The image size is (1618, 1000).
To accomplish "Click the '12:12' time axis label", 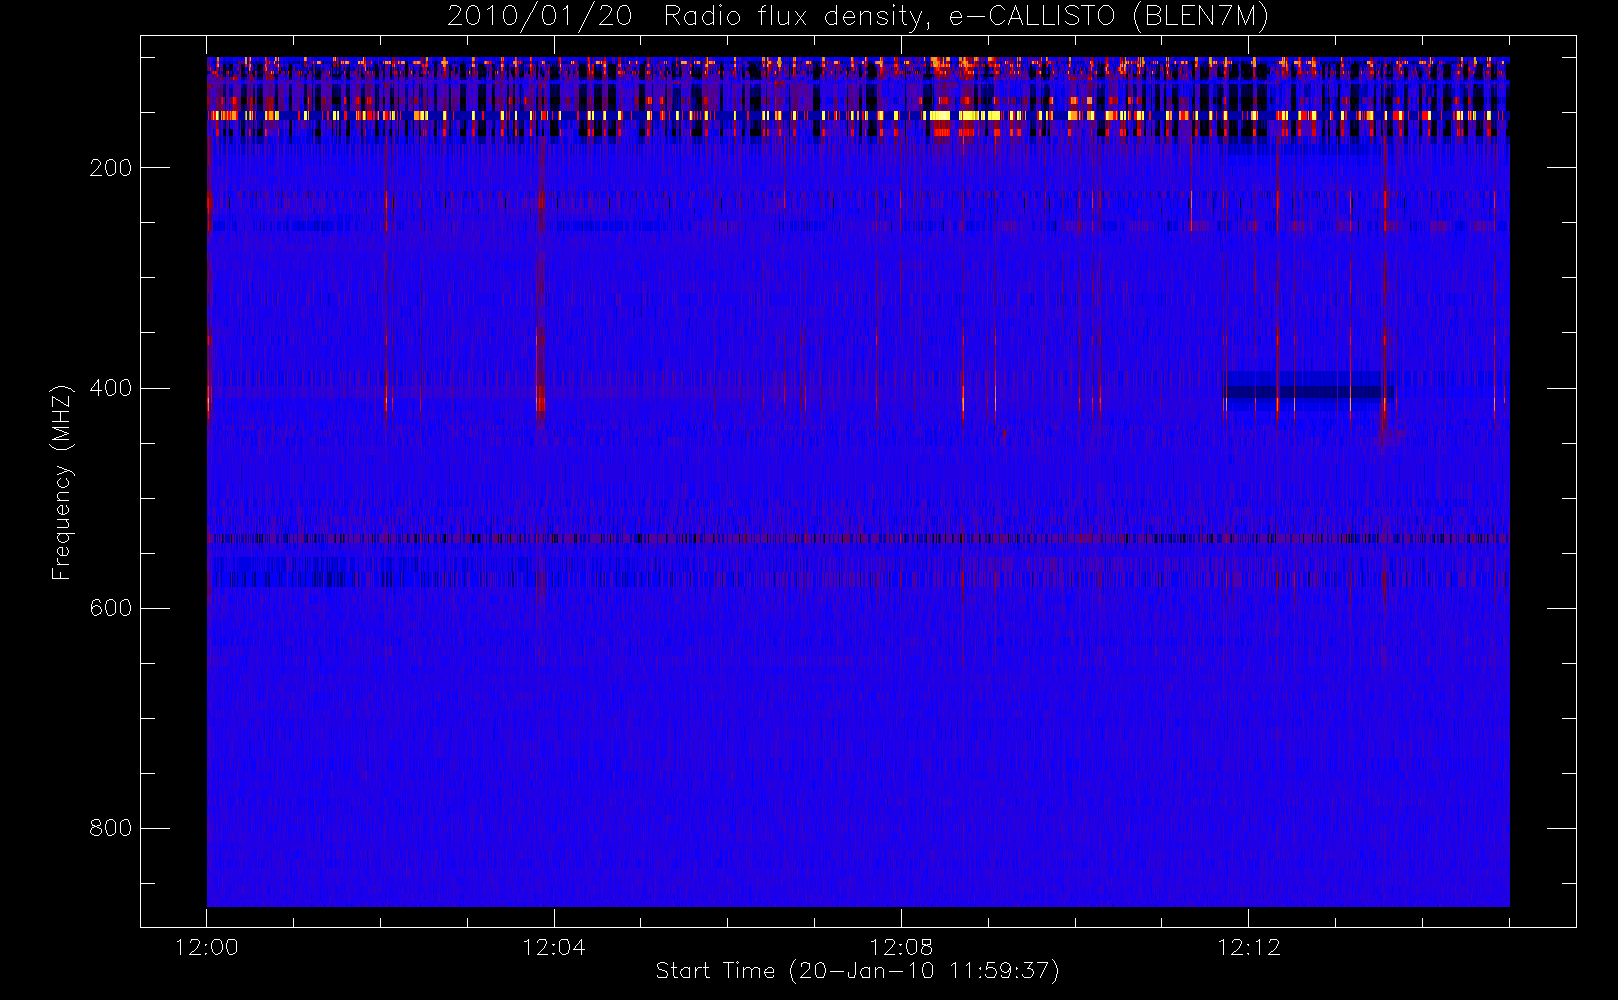I will point(1249,947).
